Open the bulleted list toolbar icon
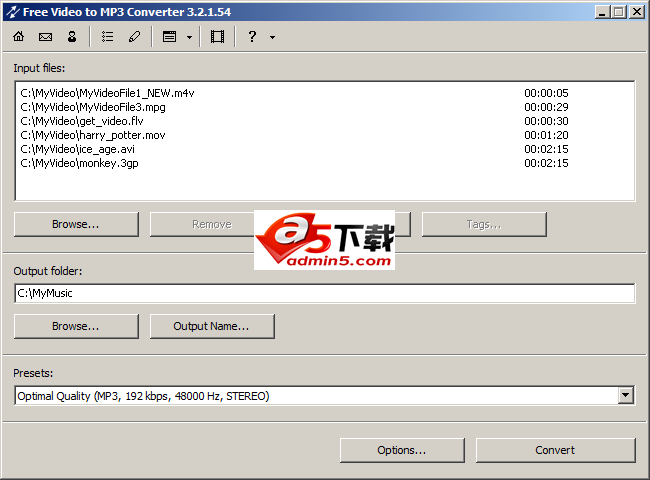Viewport: 650px width, 480px height. (107, 37)
